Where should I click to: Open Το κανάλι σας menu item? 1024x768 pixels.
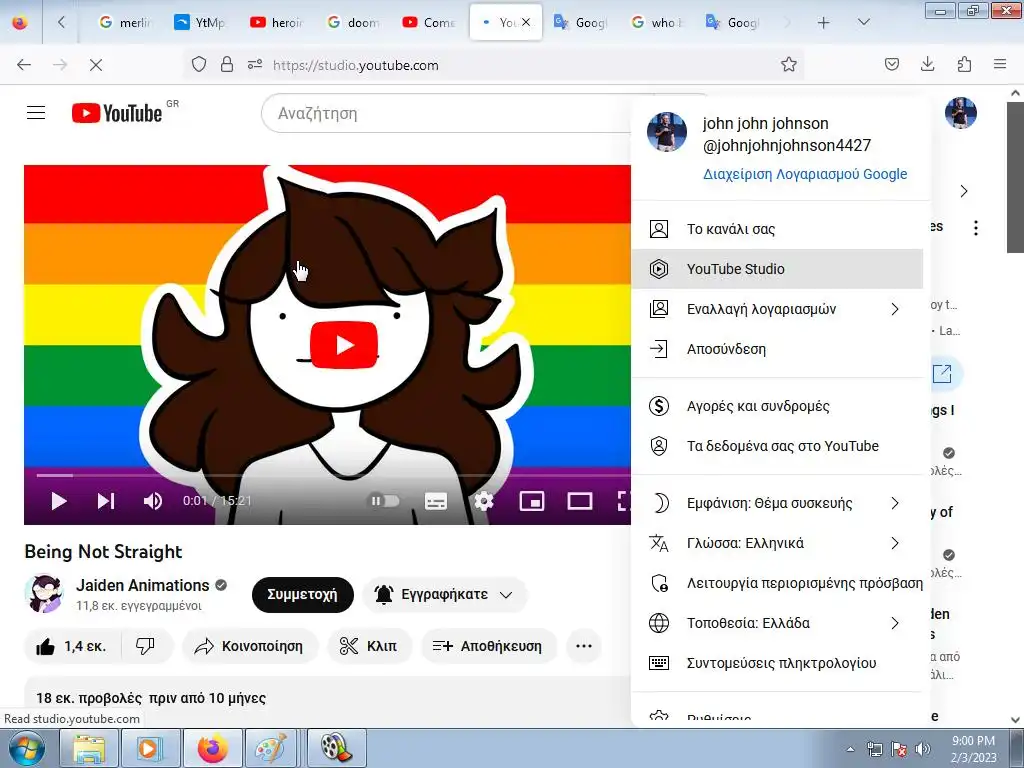coord(777,229)
